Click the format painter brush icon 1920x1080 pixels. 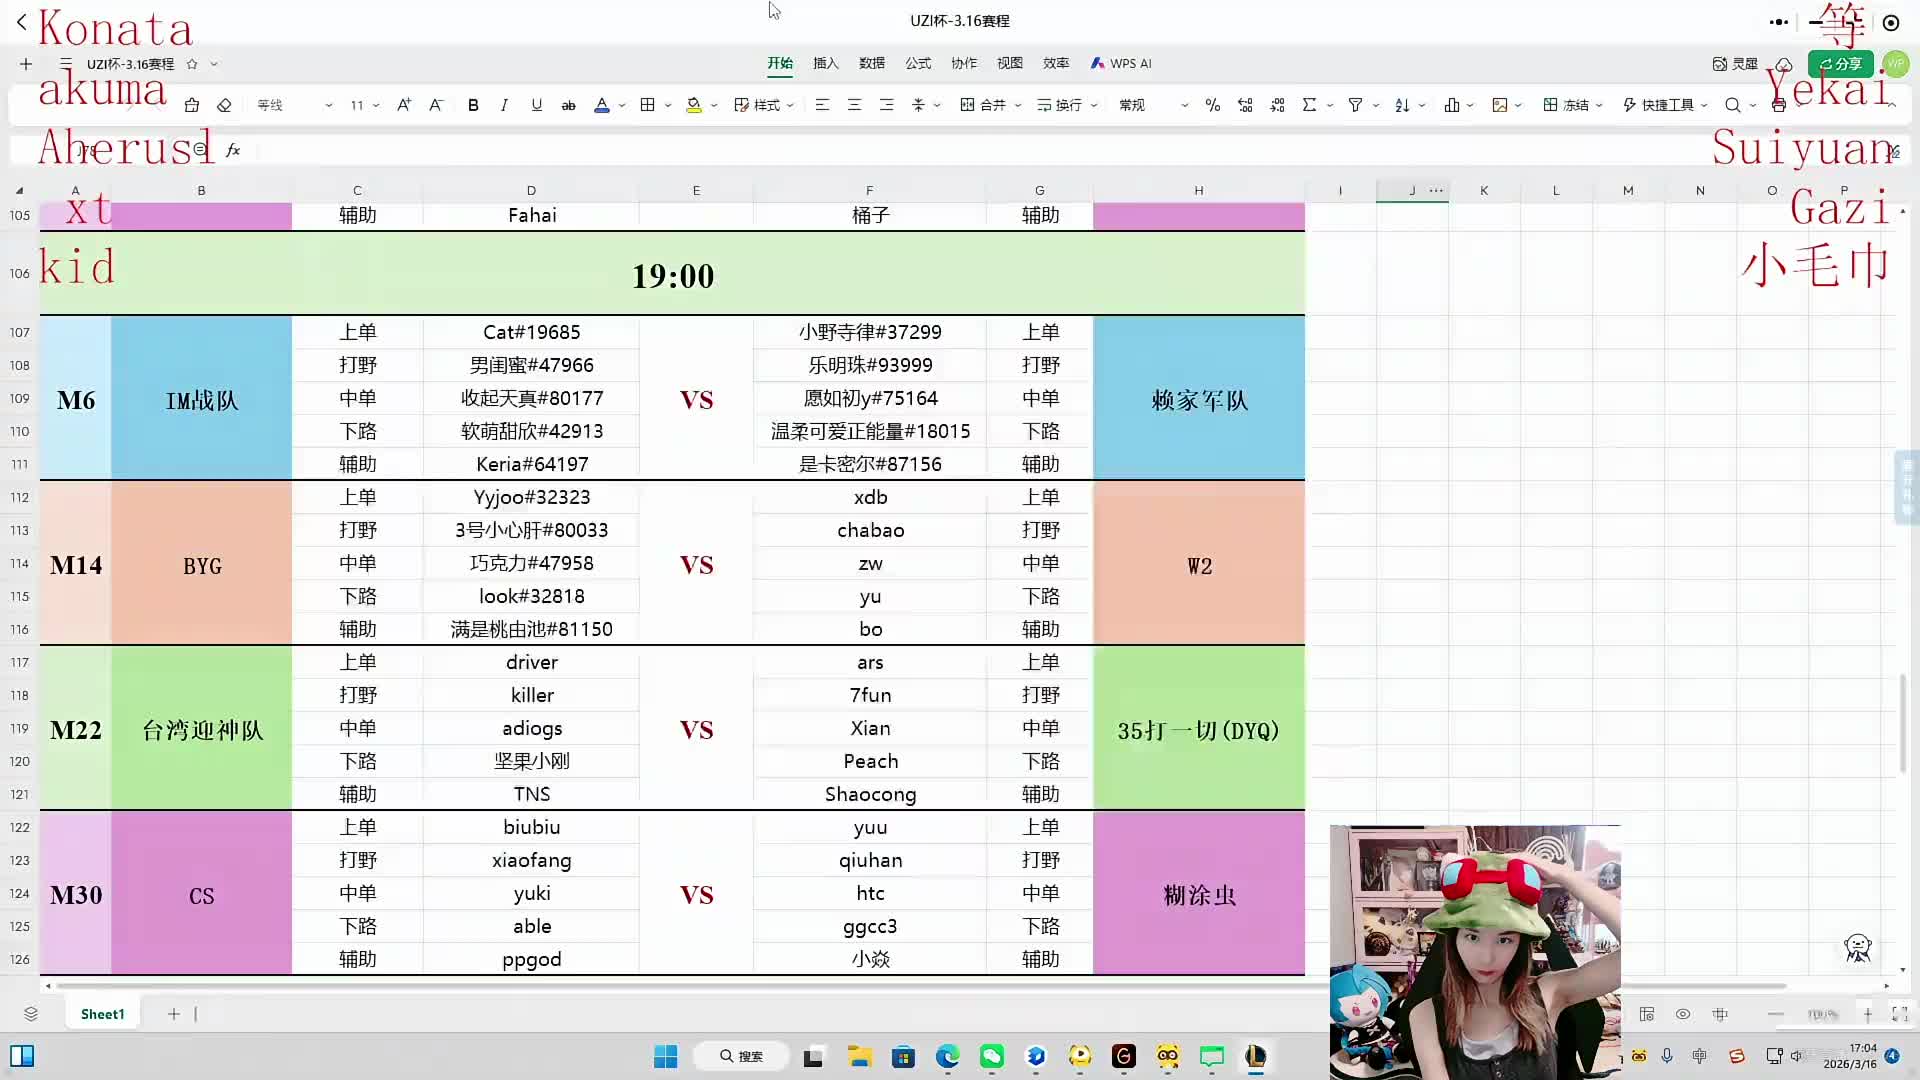point(192,105)
